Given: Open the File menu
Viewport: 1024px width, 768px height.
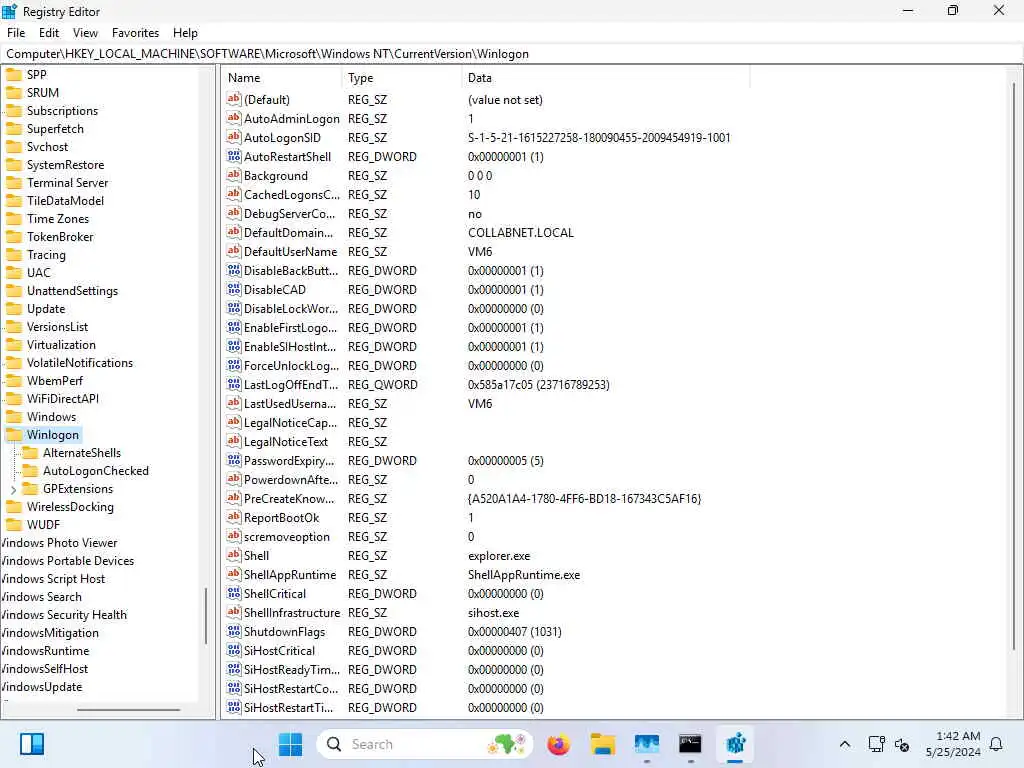Looking at the screenshot, I should pyautogui.click(x=16, y=33).
